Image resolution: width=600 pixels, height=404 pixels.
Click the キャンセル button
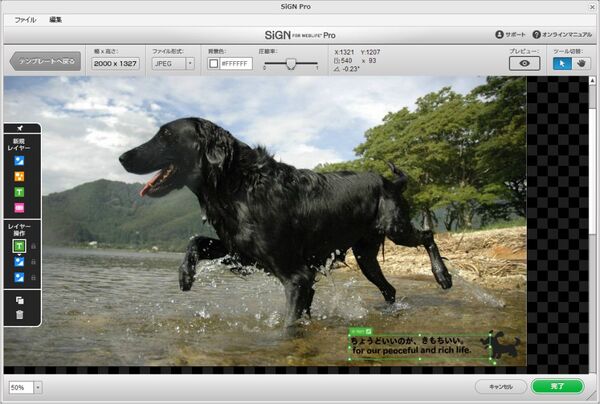pos(501,387)
